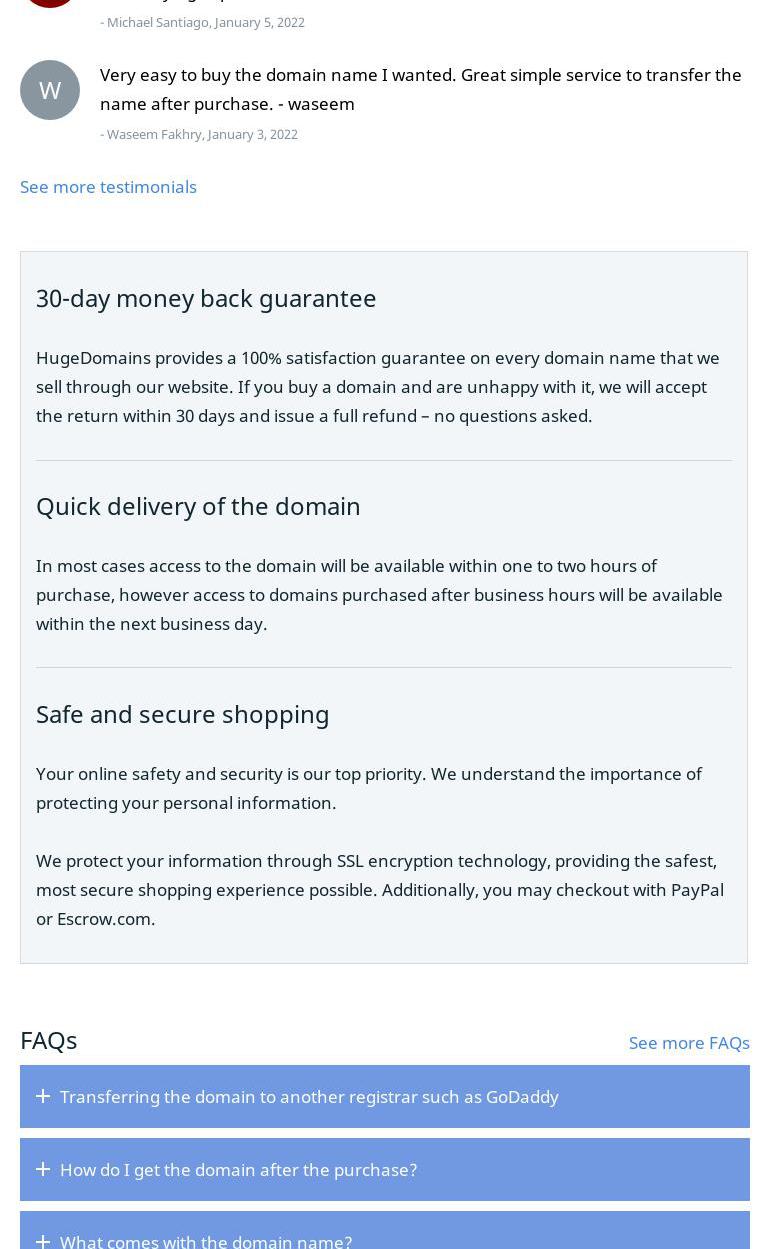Open the See more testimonials link
The width and height of the screenshot is (770, 1249).
[108, 187]
